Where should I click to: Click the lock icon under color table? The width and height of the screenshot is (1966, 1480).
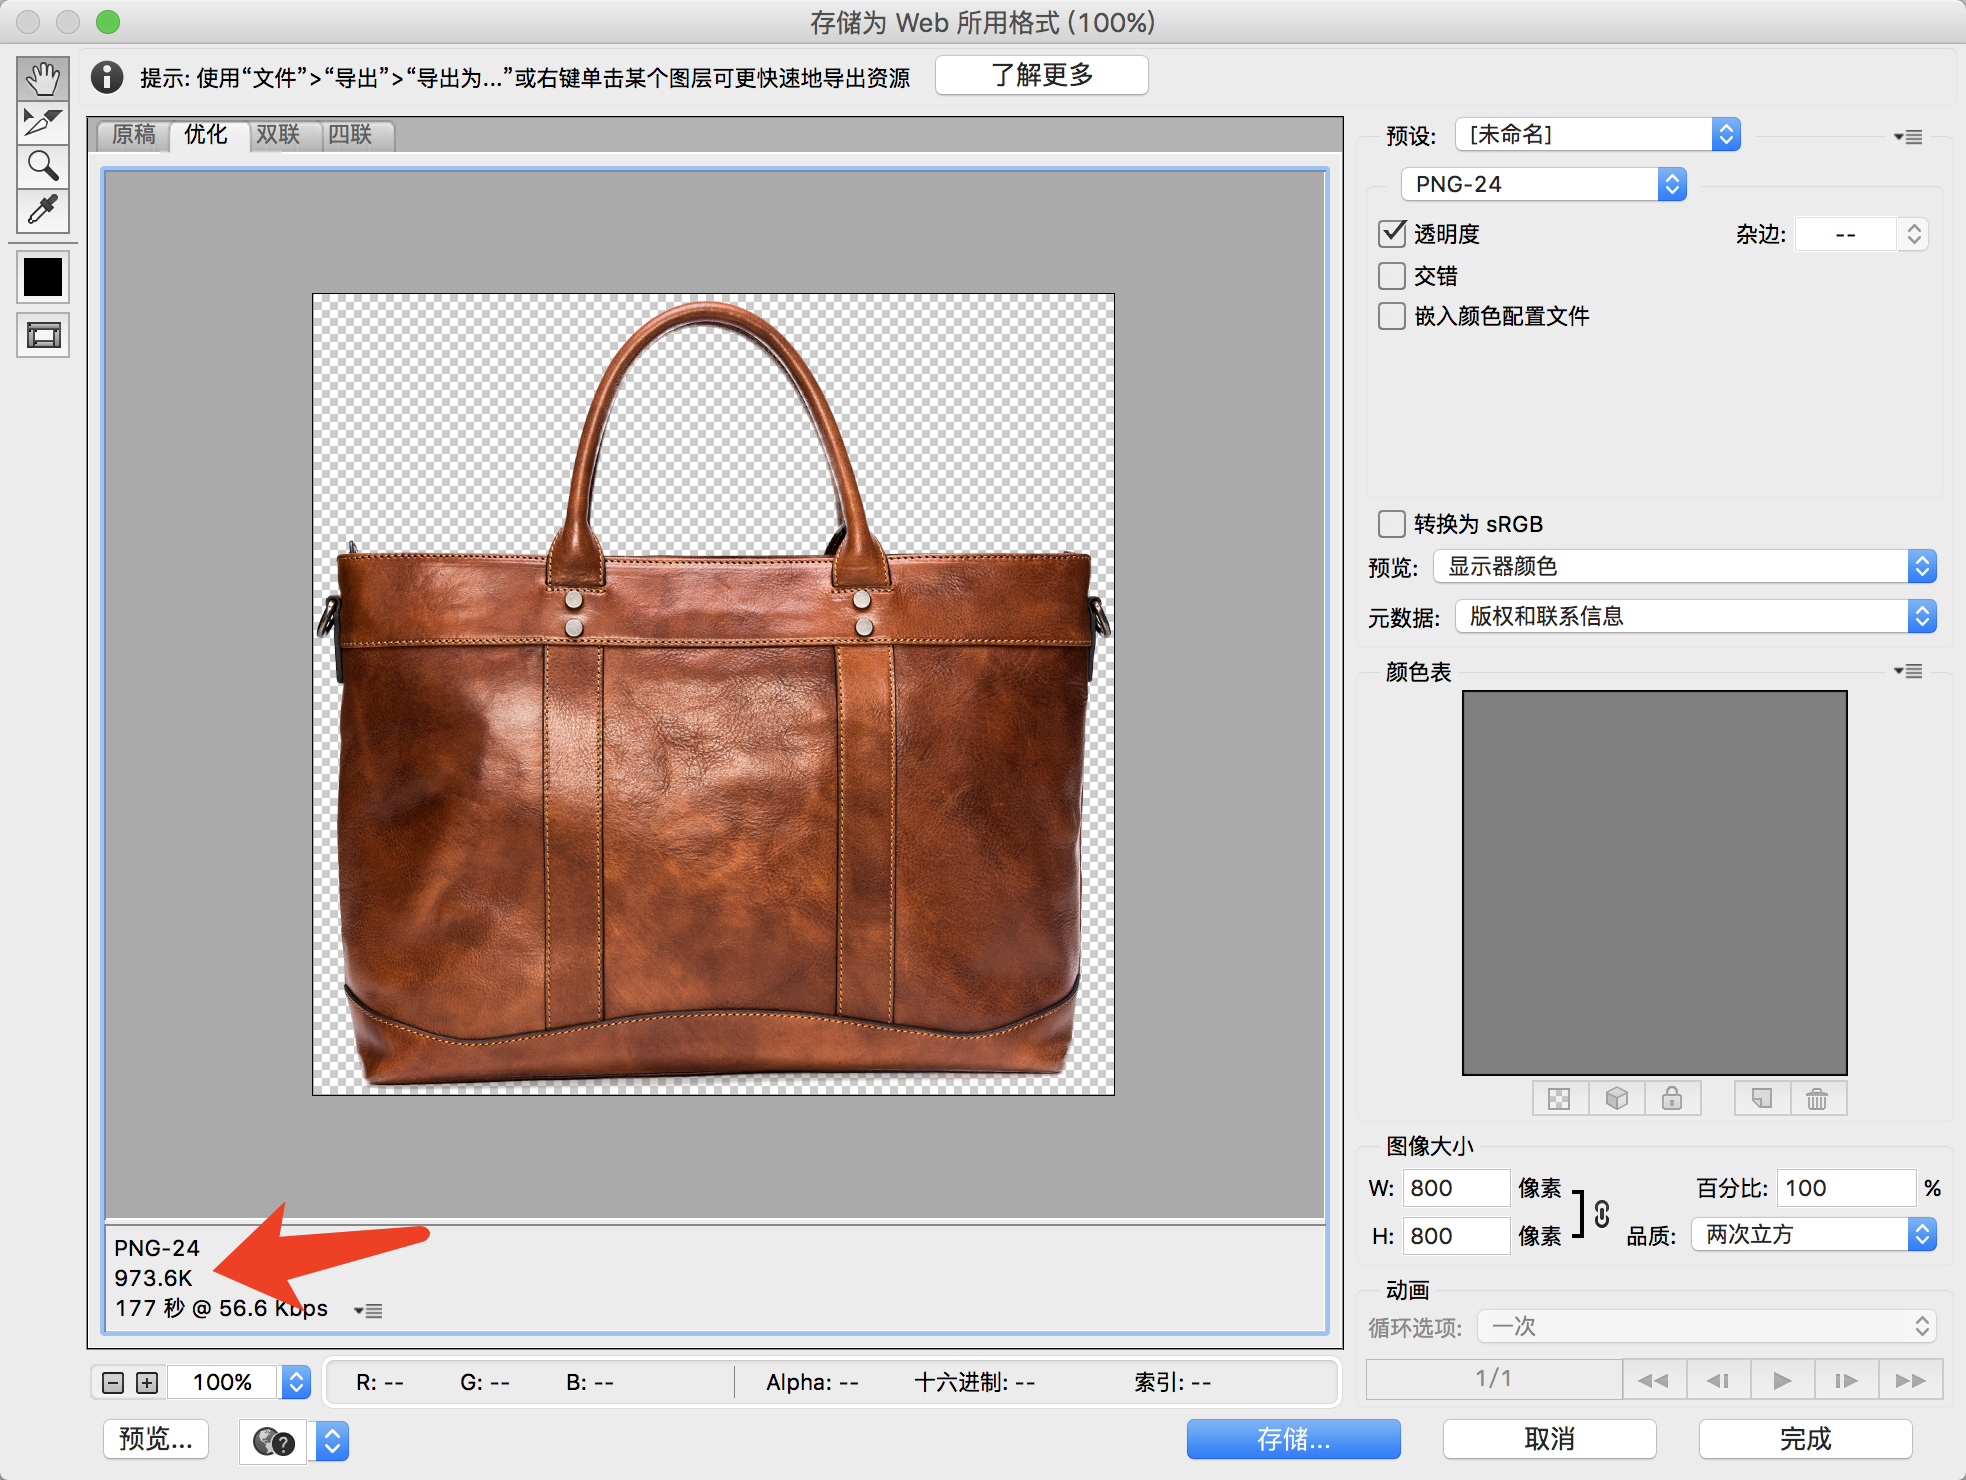coord(1671,1099)
